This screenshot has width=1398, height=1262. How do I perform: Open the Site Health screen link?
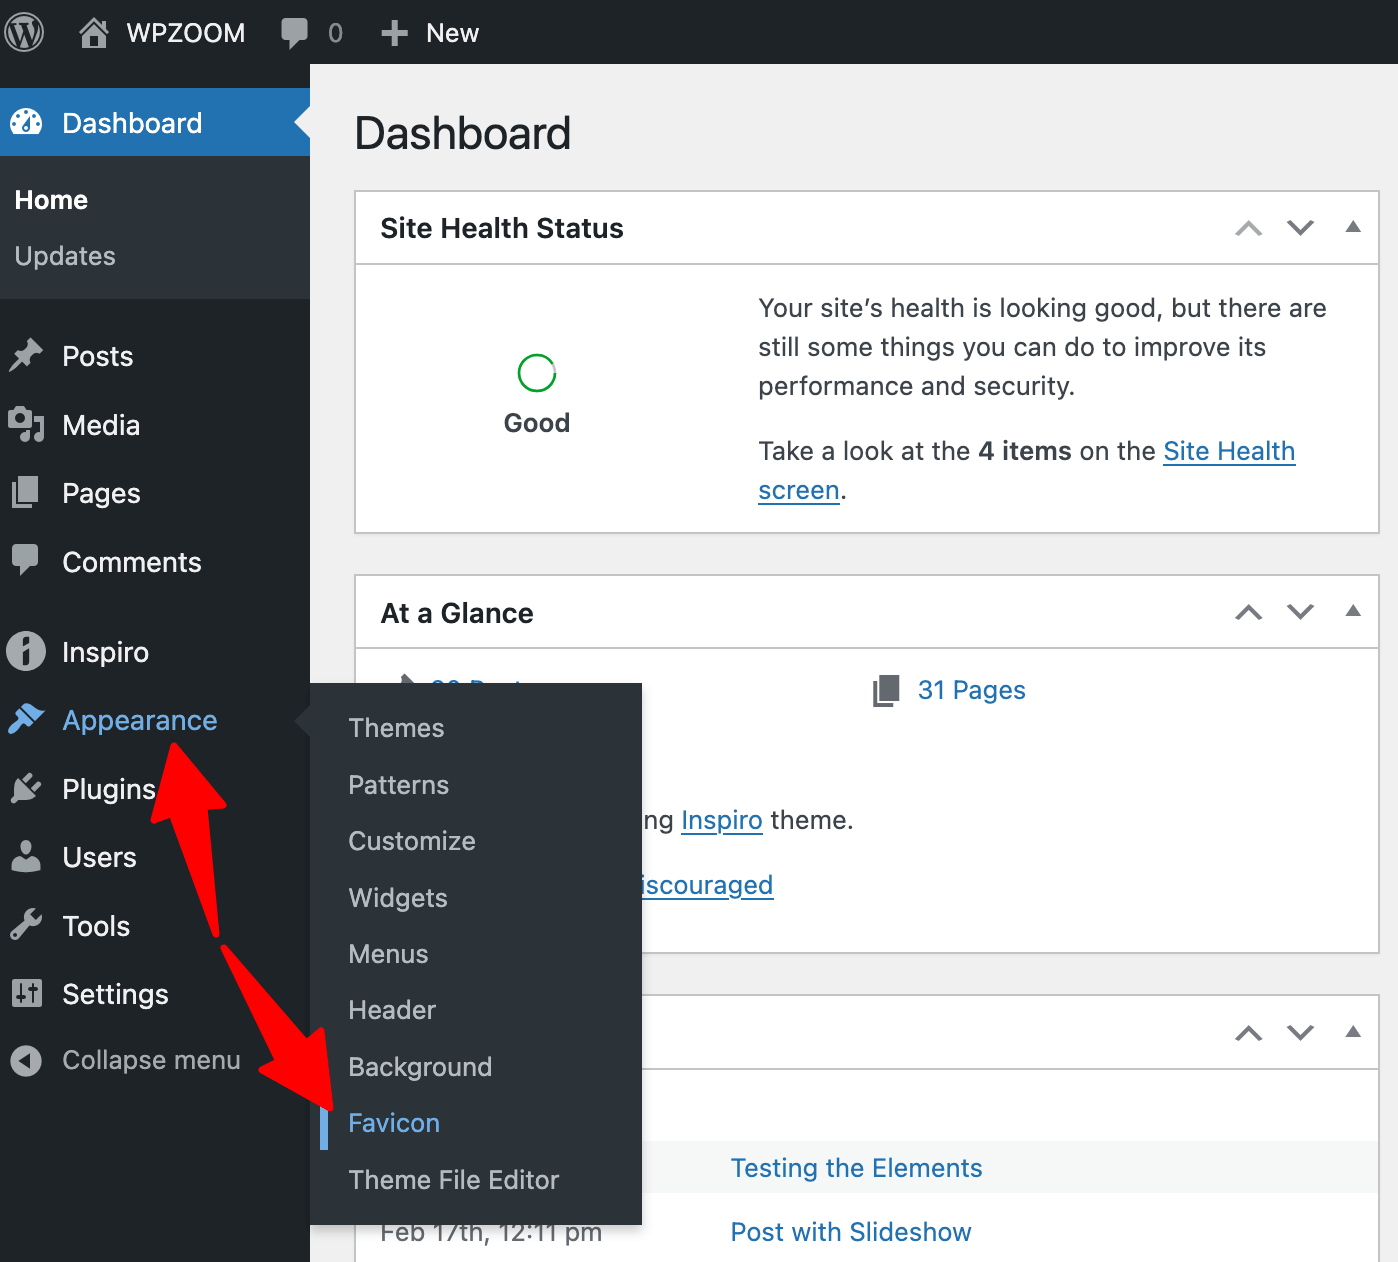coord(1229,451)
